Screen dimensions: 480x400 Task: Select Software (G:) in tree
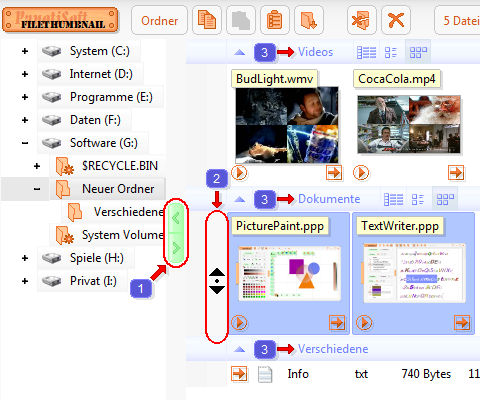[x=93, y=143]
